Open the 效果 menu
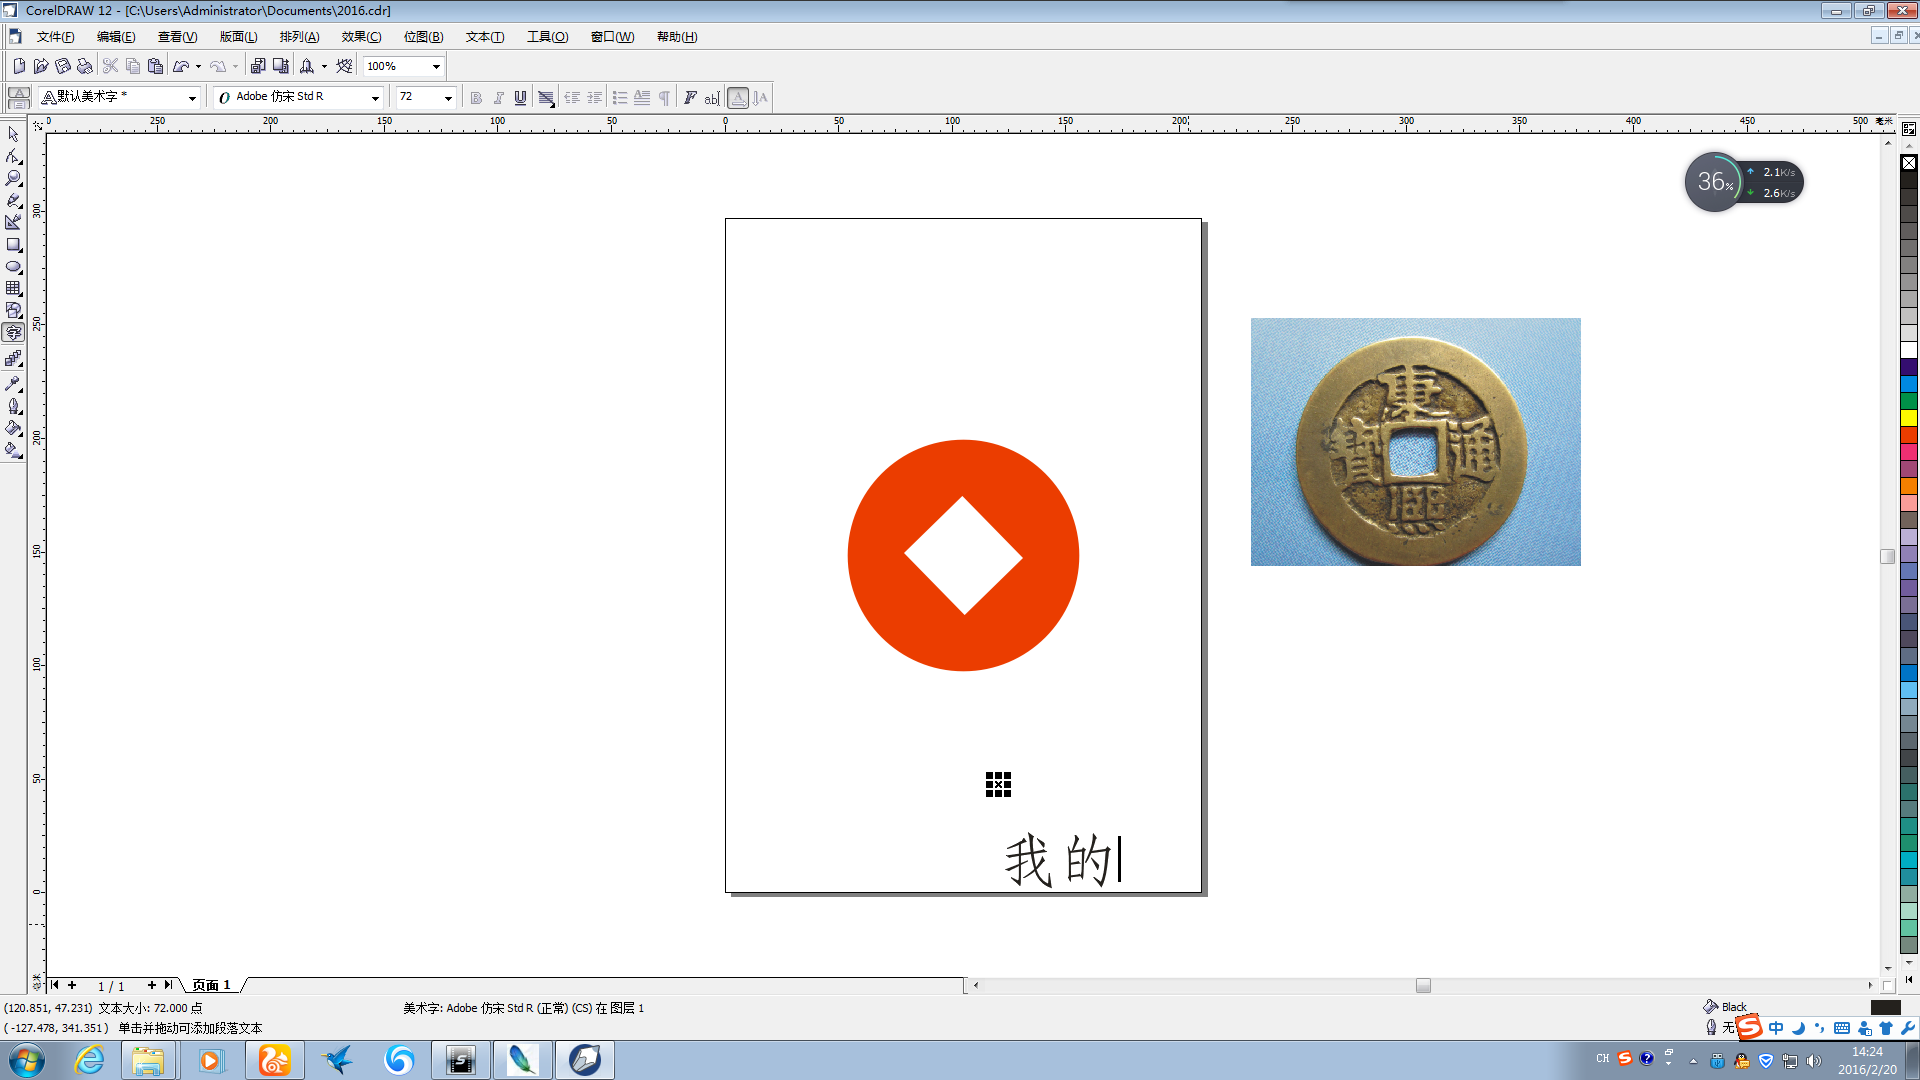This screenshot has height=1080, width=1920. click(x=360, y=37)
